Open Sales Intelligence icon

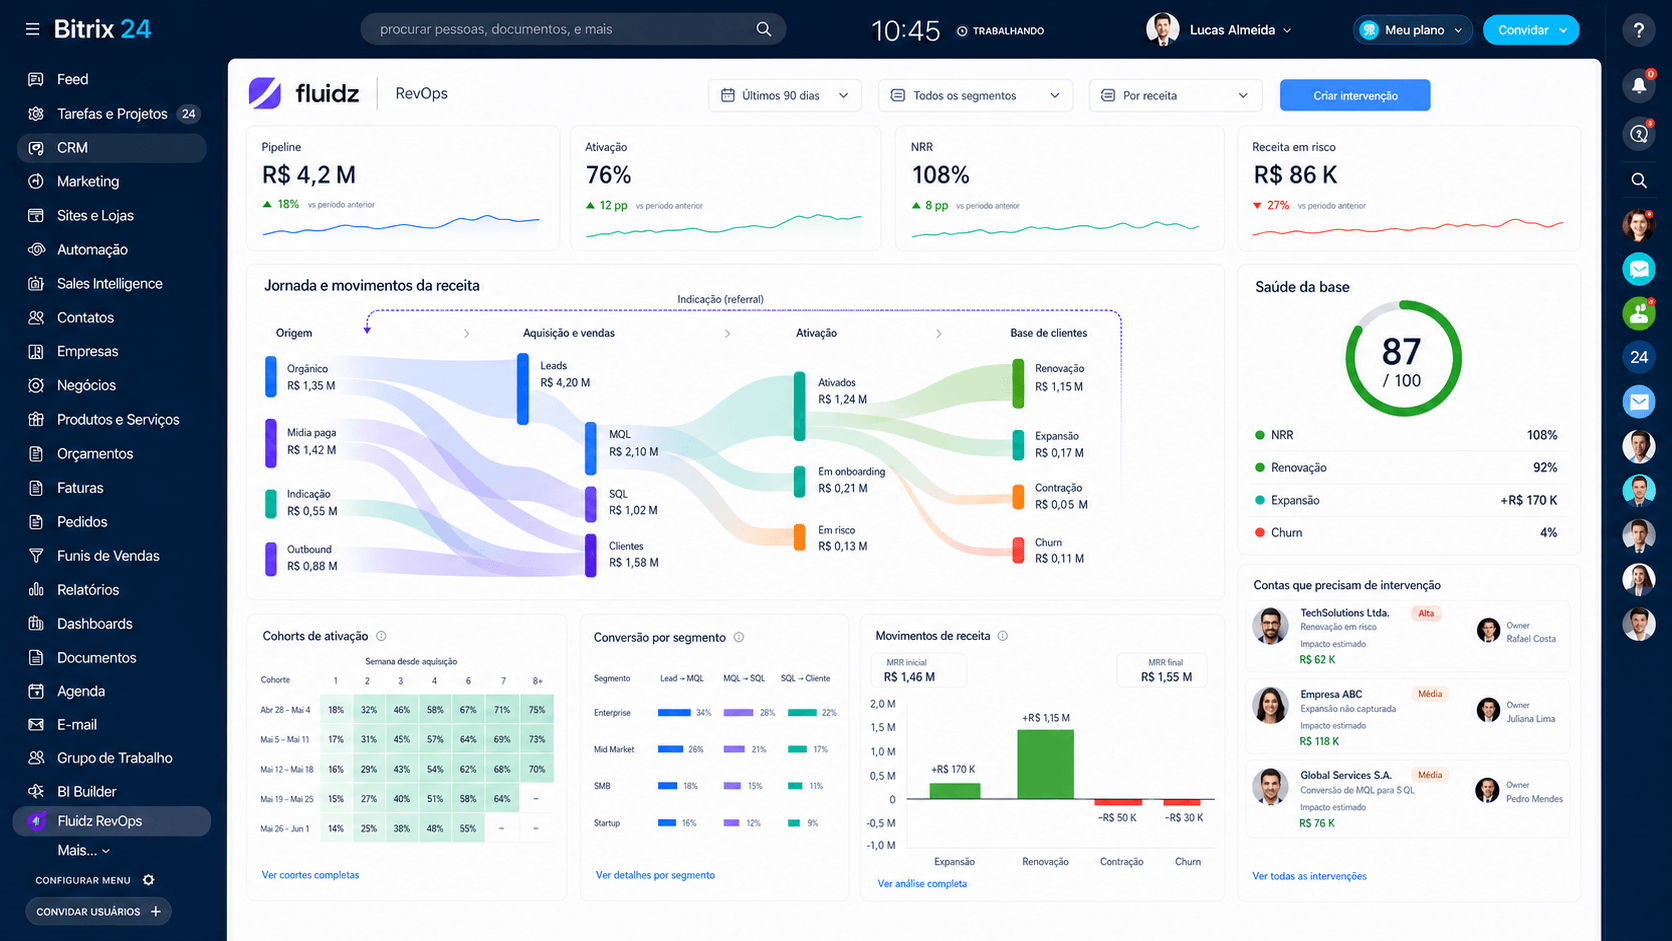click(x=36, y=283)
